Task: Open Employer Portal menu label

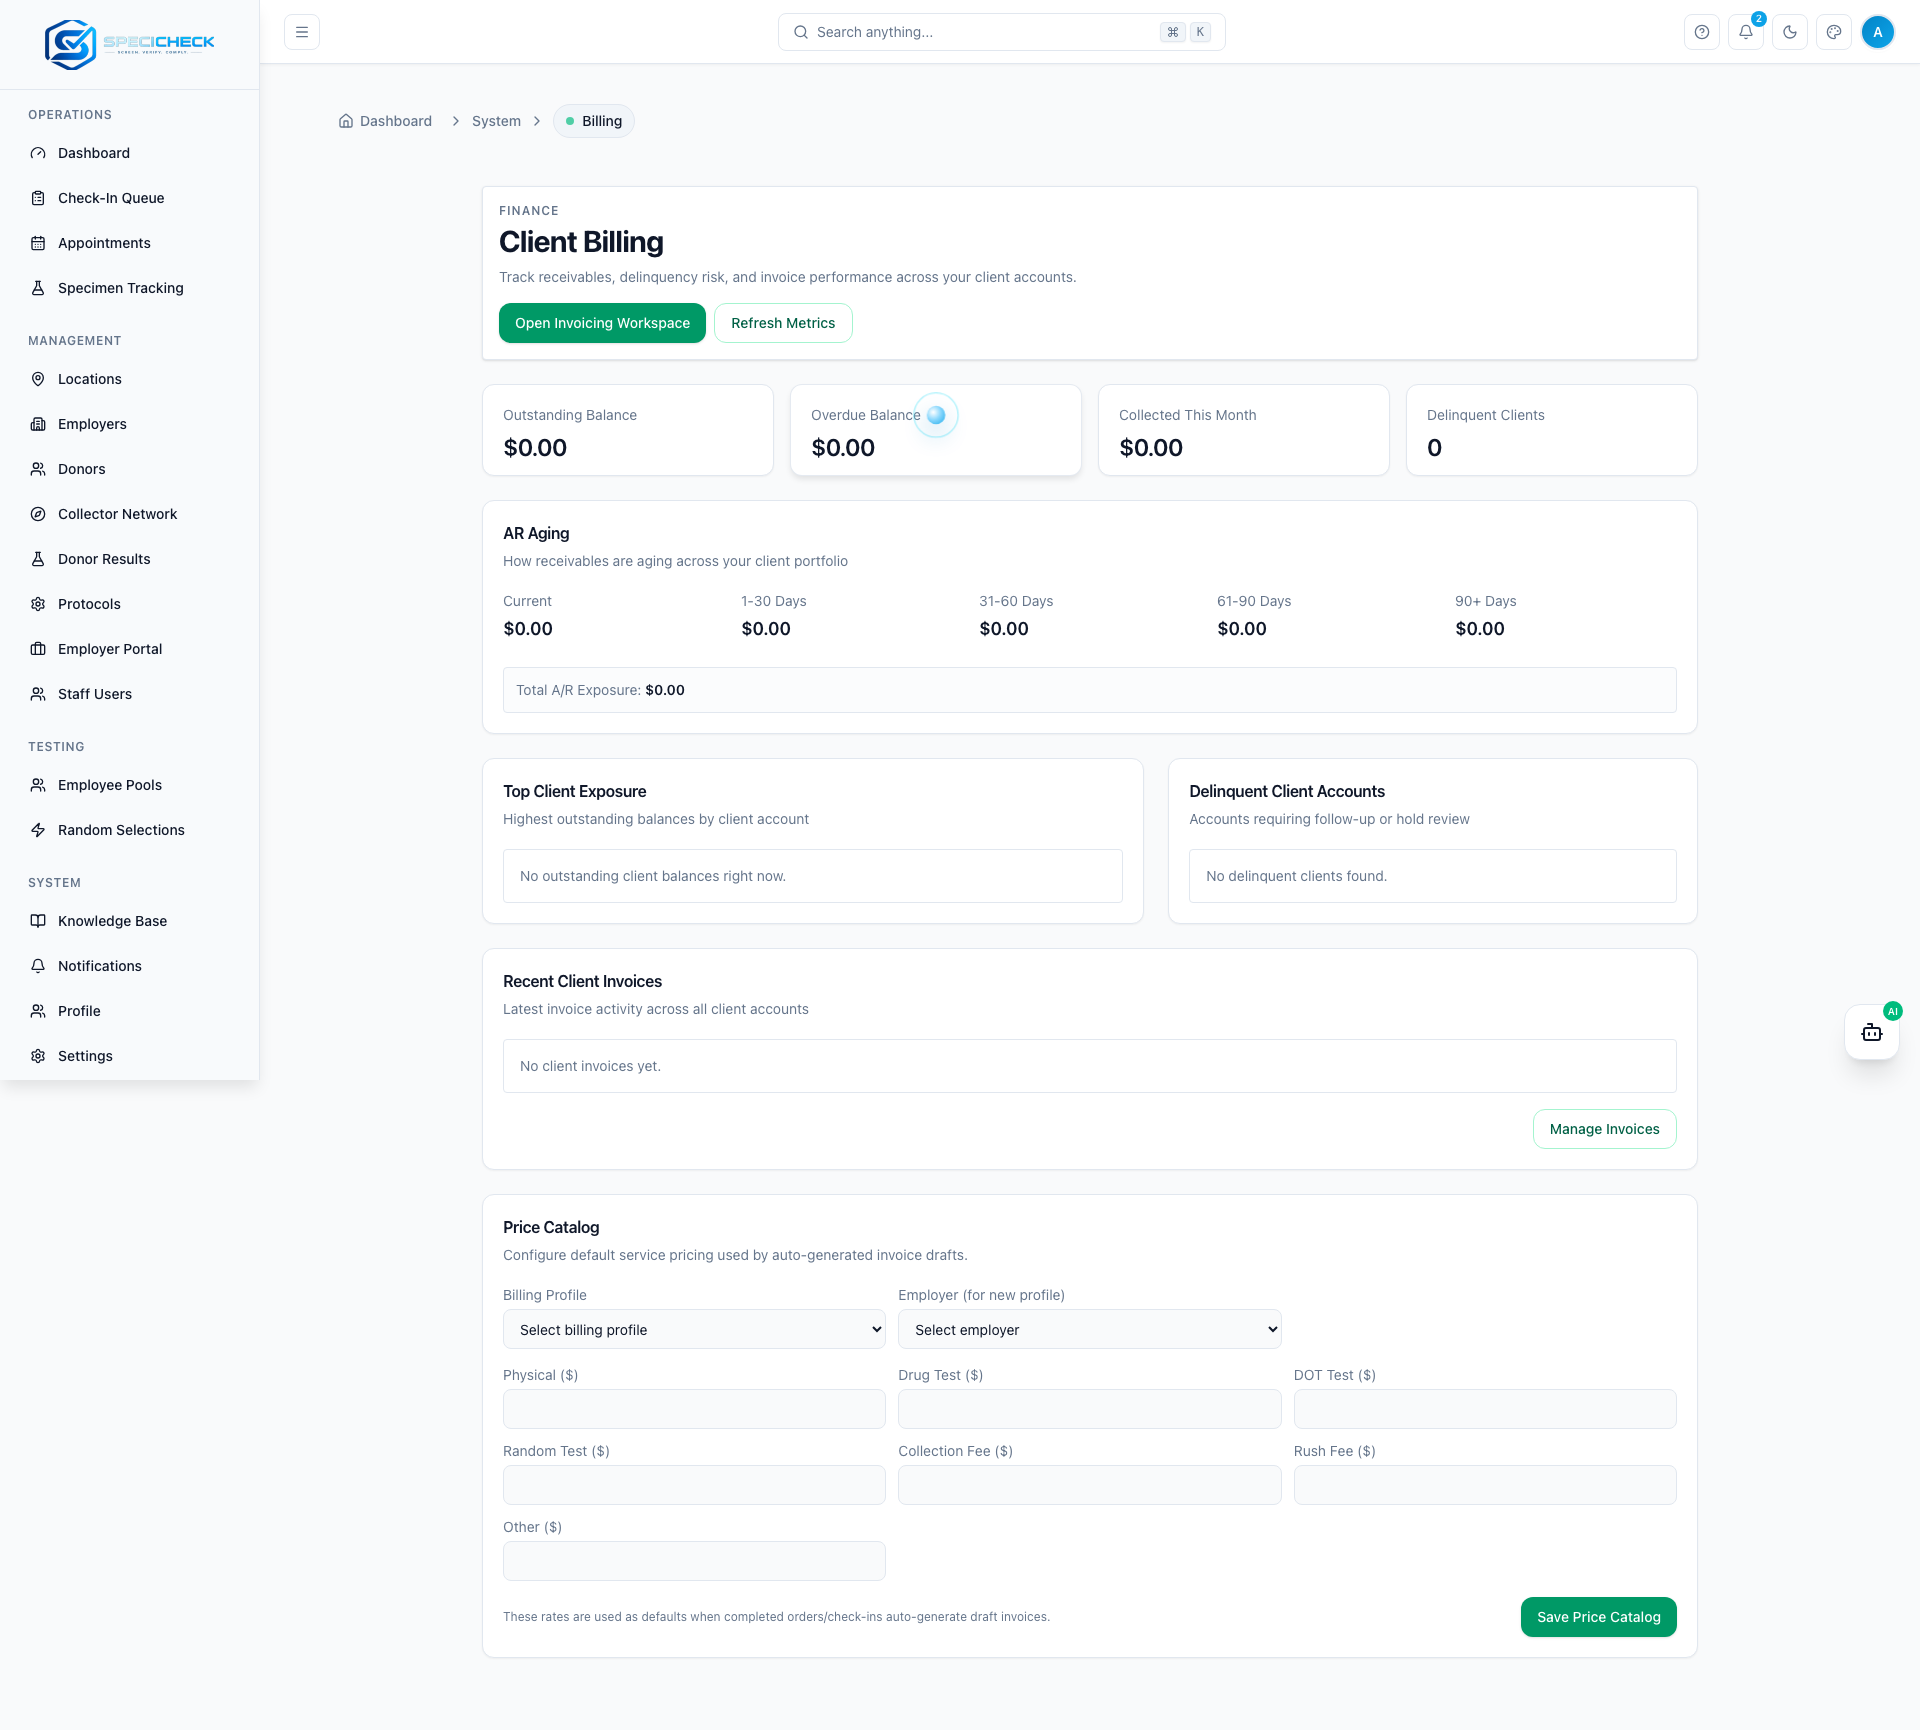Action: [110, 649]
